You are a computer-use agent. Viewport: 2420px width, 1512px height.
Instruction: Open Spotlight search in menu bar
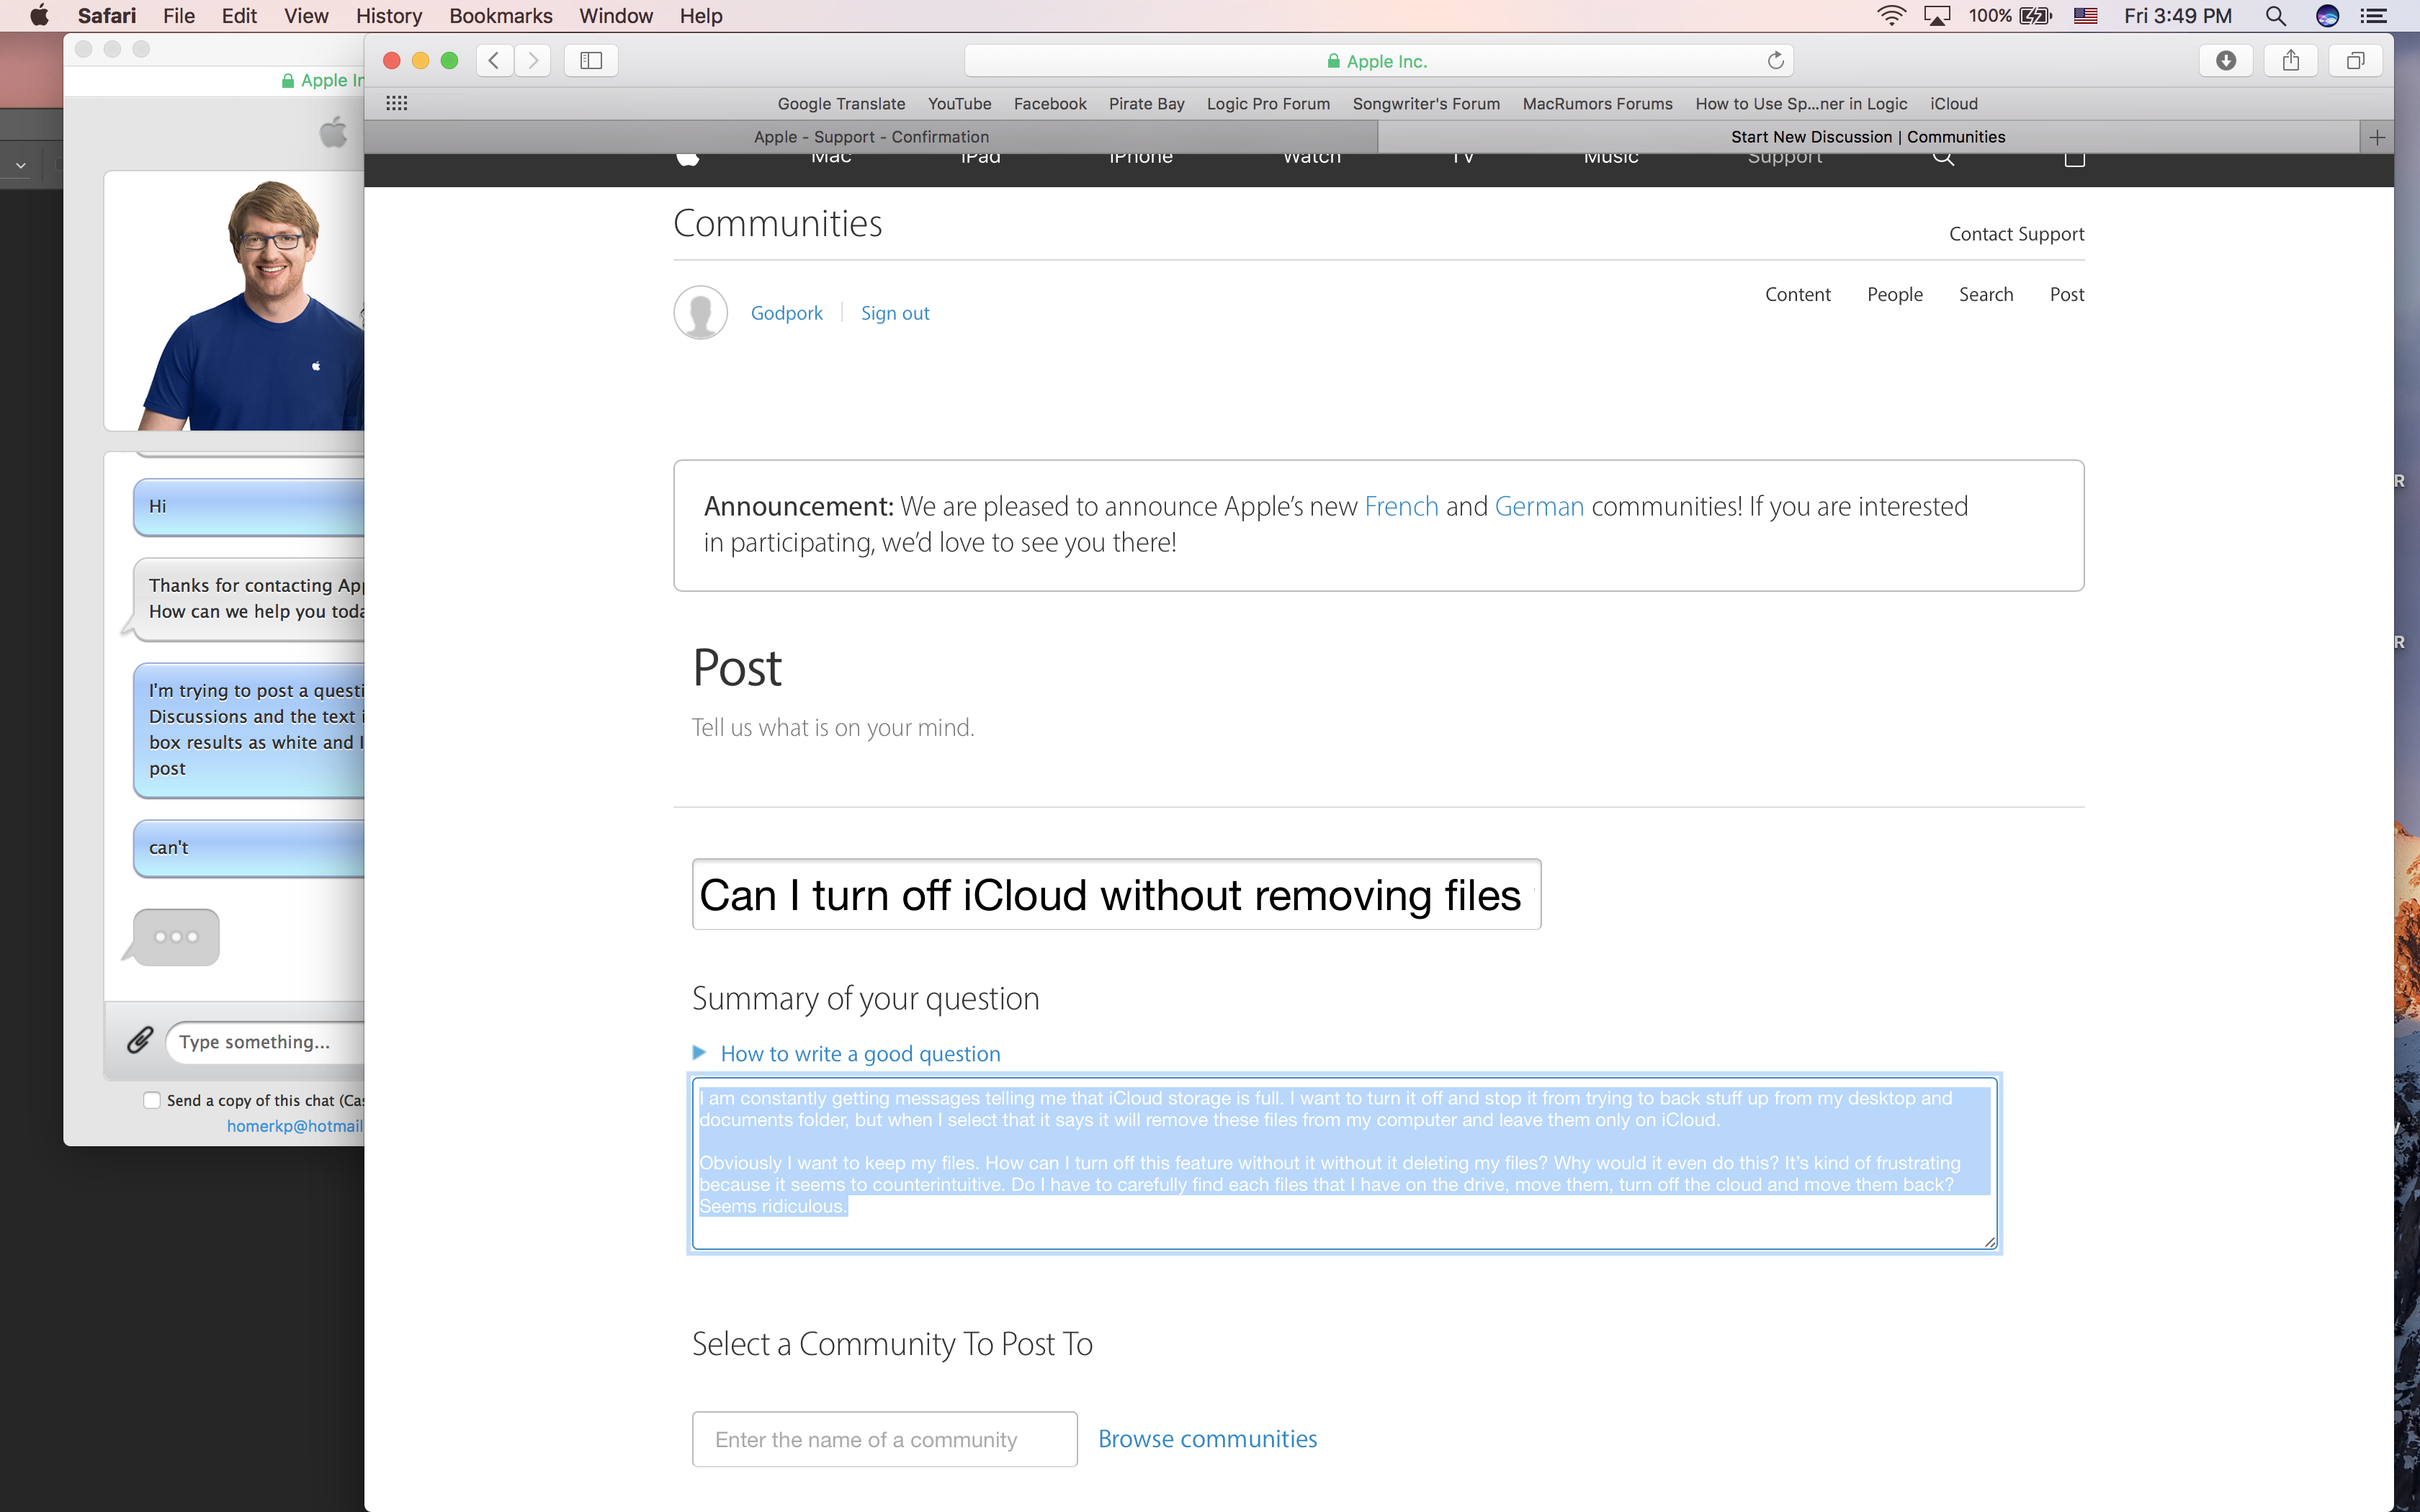coord(2275,16)
